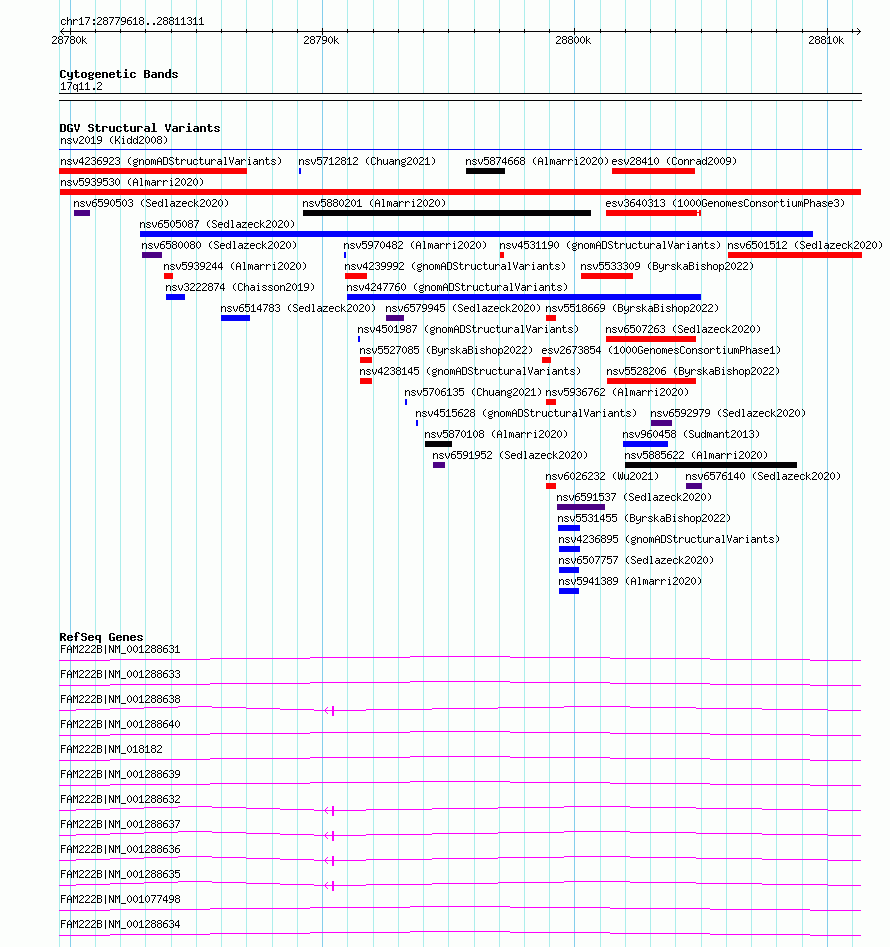Open nsv5941389 (Almarri2020) label
890x947 pixels.
tap(630, 581)
